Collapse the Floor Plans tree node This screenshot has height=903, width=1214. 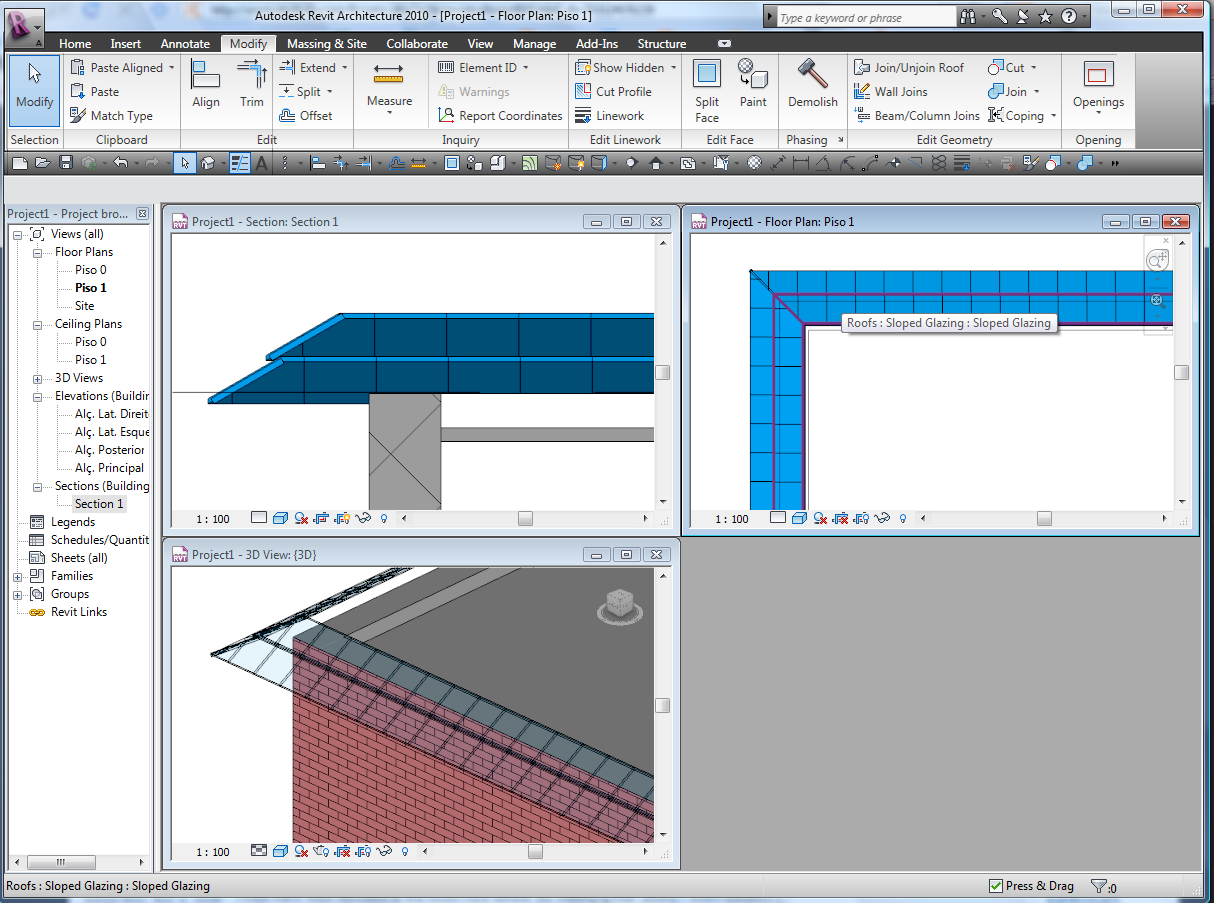(x=37, y=252)
